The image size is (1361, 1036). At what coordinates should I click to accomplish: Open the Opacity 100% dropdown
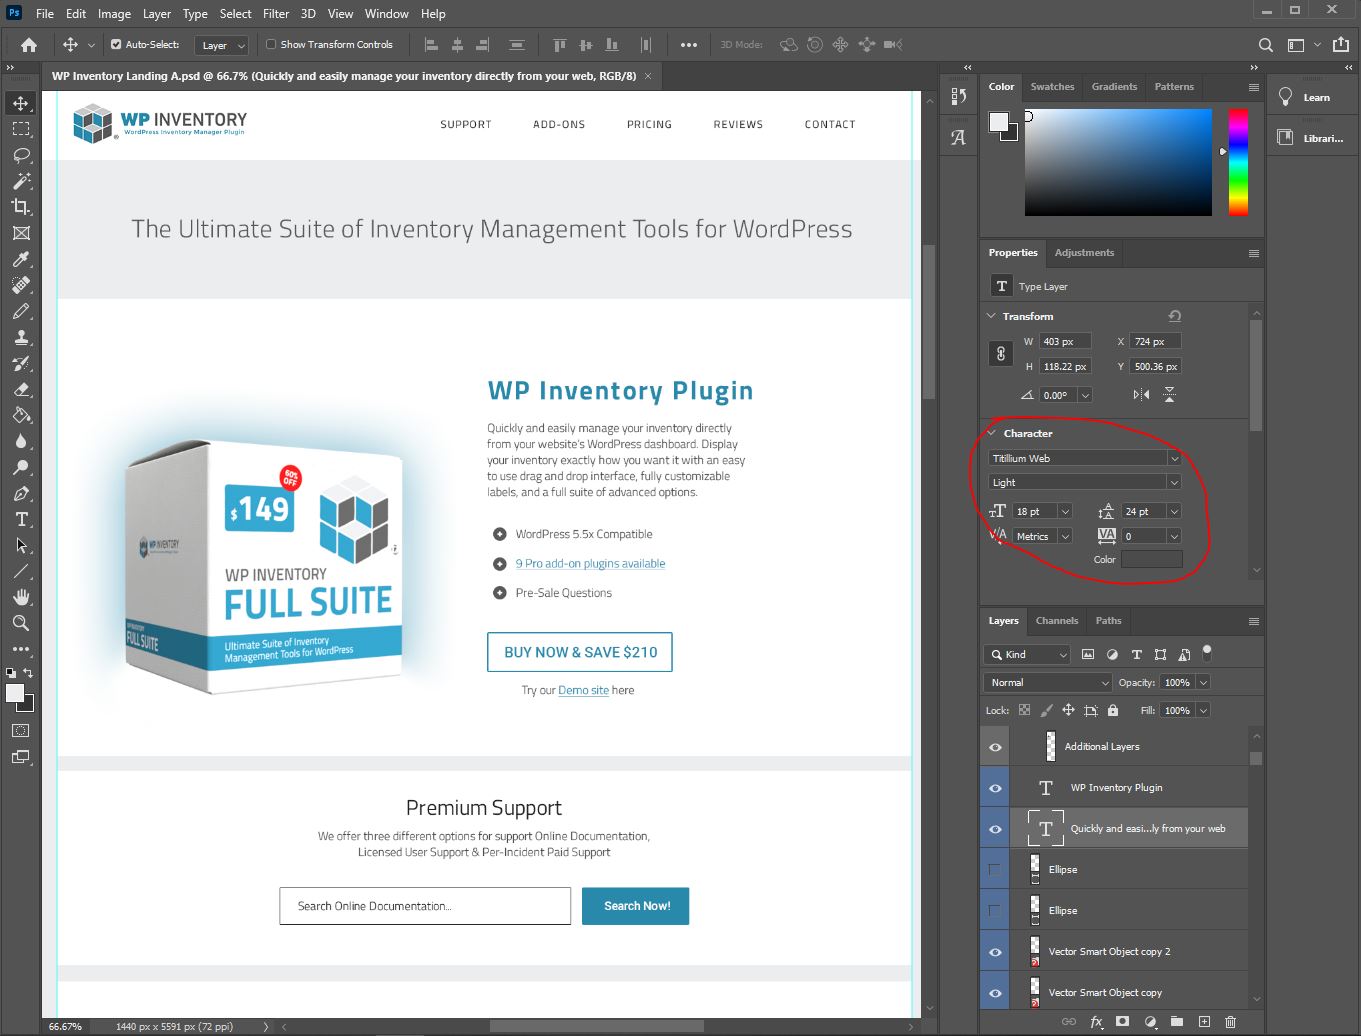1203,682
